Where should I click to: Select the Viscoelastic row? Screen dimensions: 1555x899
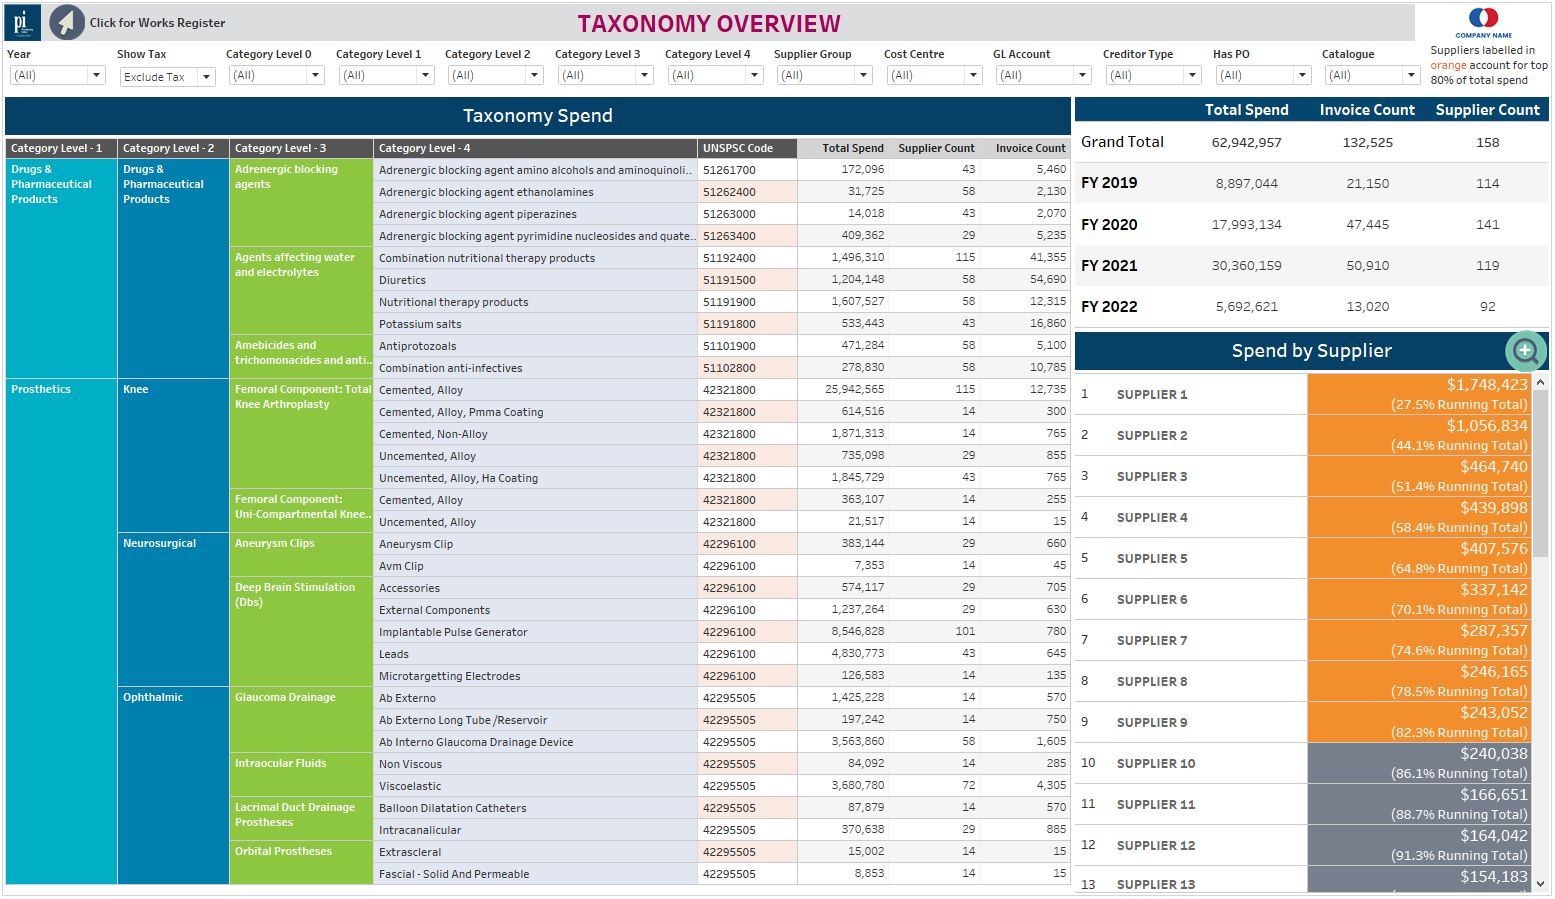722,786
